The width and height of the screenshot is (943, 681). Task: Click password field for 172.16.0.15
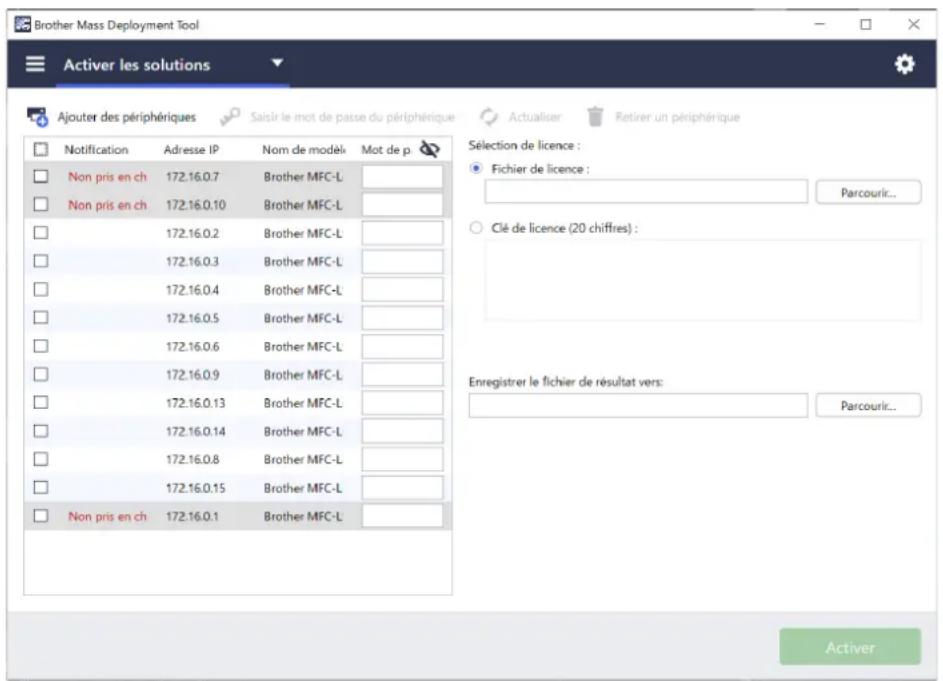point(402,488)
